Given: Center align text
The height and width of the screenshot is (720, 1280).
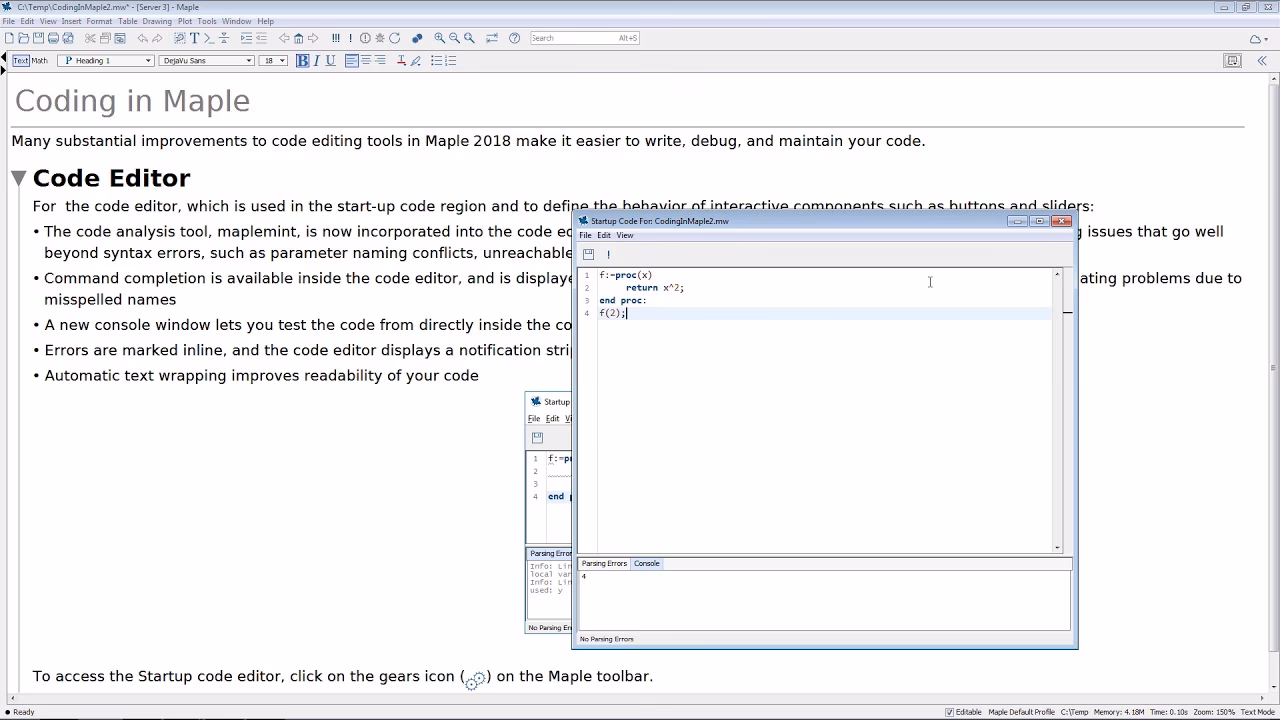Looking at the screenshot, I should [366, 60].
